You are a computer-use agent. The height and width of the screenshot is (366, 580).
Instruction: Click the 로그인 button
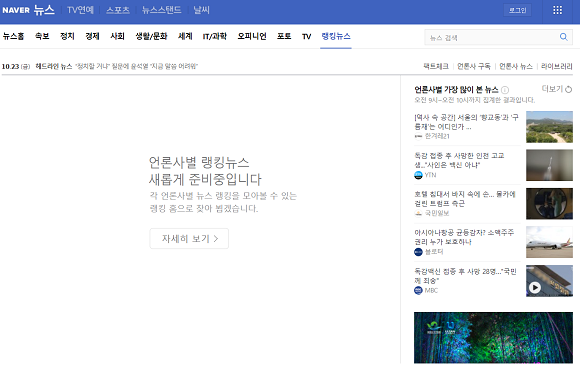click(517, 10)
